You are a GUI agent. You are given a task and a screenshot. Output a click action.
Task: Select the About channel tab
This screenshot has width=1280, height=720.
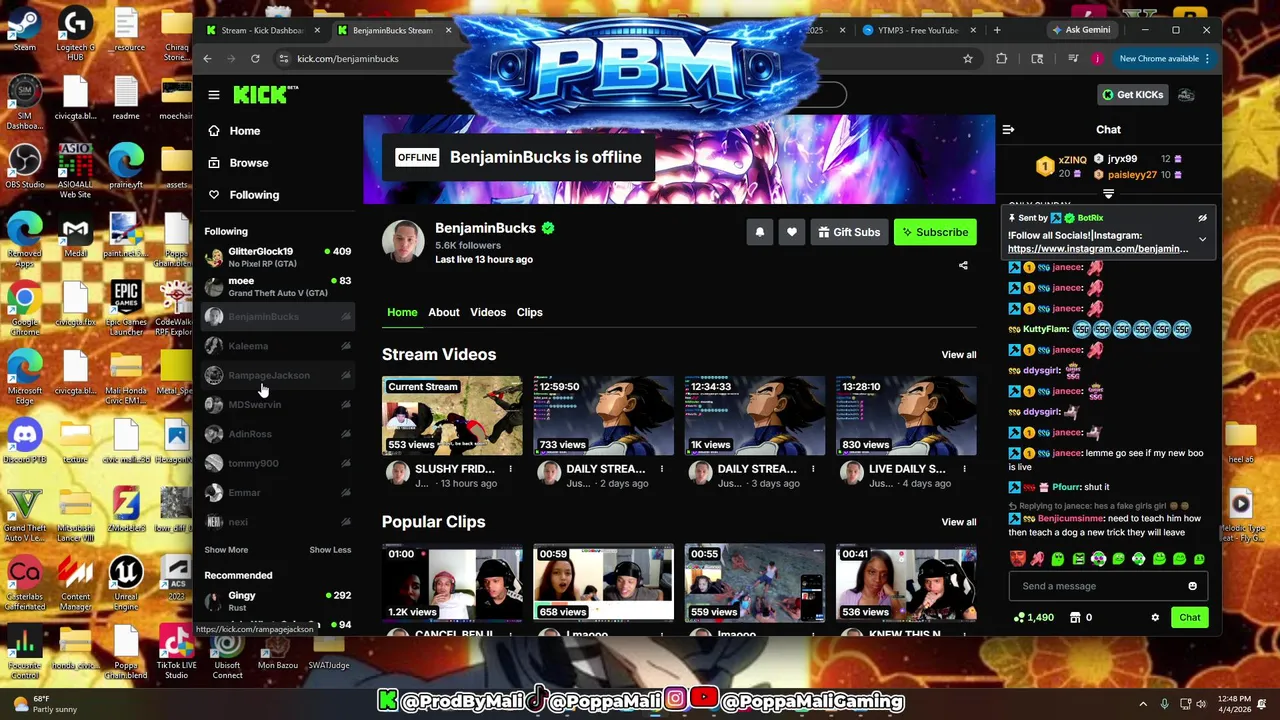444,313
